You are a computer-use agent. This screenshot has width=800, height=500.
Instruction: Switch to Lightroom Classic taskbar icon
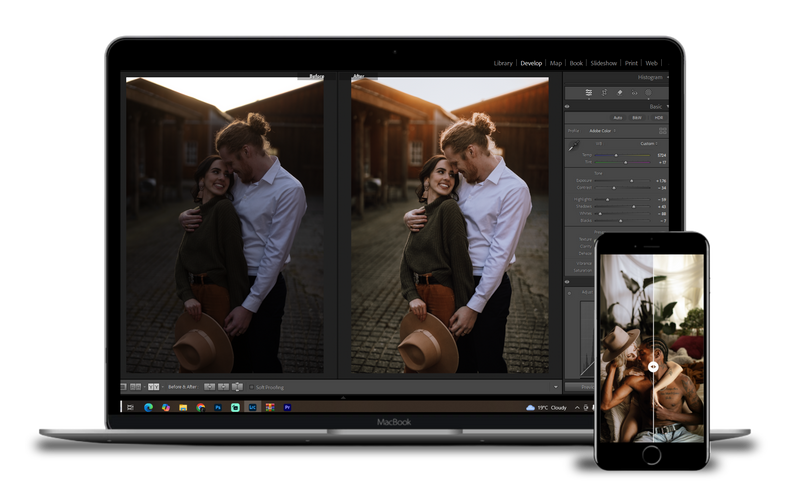coord(253,407)
